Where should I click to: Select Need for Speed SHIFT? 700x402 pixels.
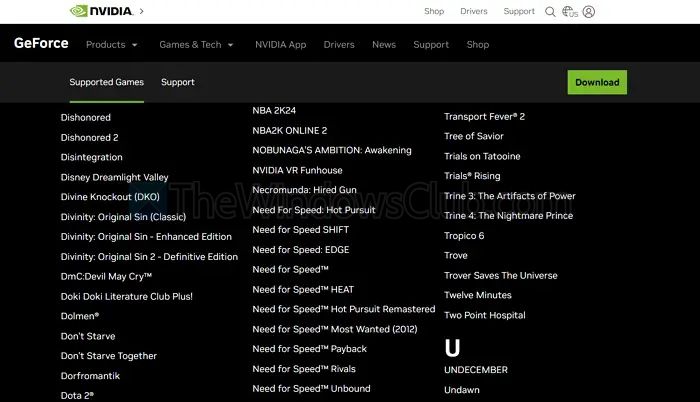pyautogui.click(x=300, y=230)
